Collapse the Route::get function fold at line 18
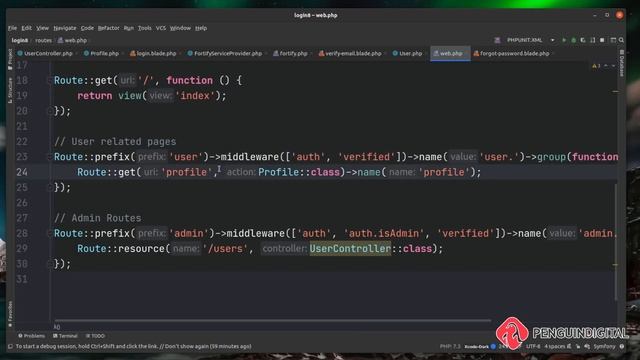The image size is (640, 360). [50, 80]
